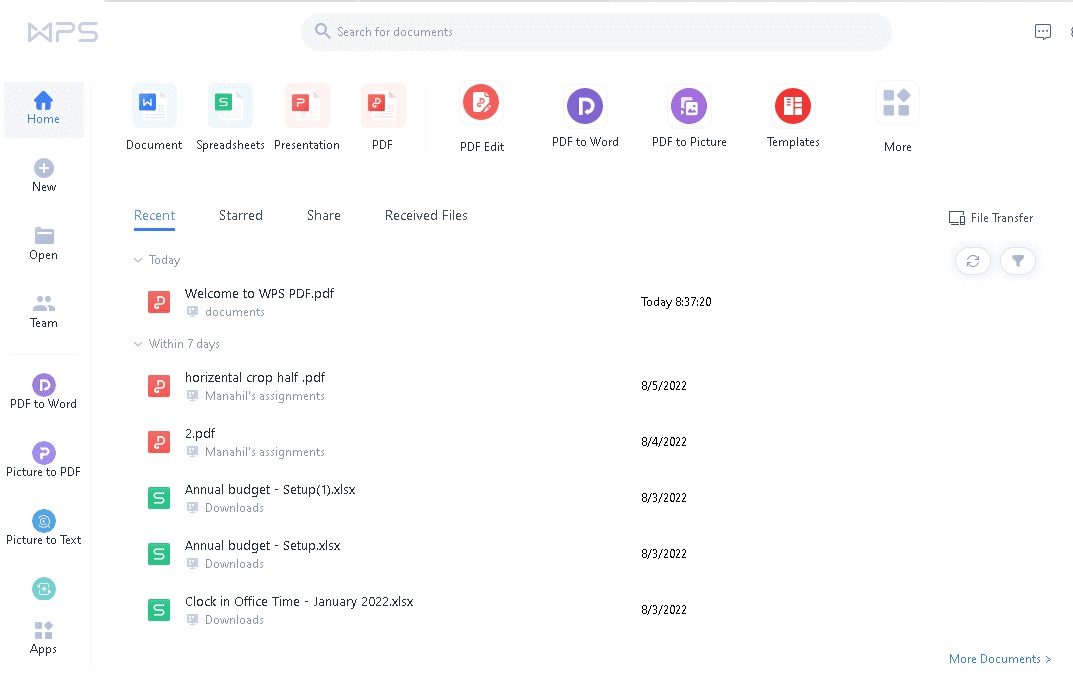Click spreadsheet icon of Annual budget - Setup(1).xlsx

tap(159, 498)
